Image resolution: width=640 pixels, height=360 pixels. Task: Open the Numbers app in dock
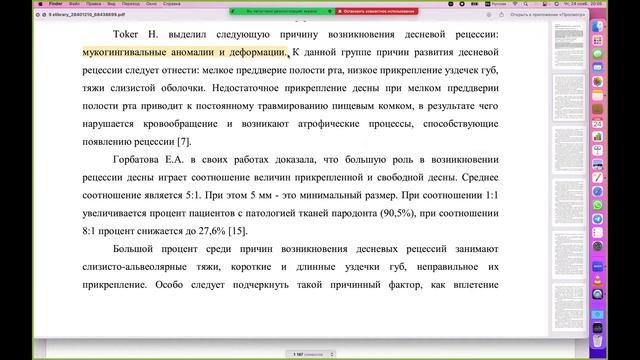(597, 137)
